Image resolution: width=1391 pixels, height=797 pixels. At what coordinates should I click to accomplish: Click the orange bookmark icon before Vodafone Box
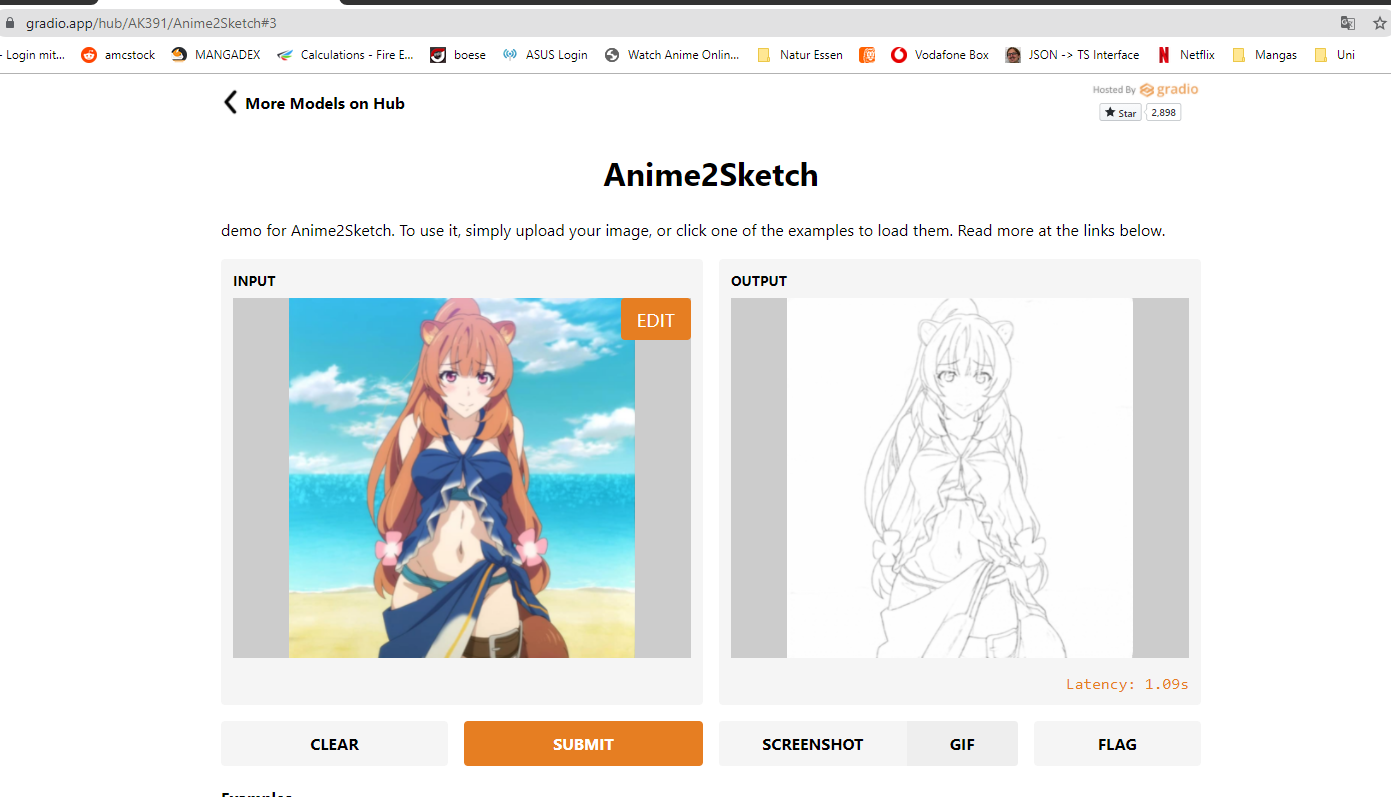pos(867,55)
